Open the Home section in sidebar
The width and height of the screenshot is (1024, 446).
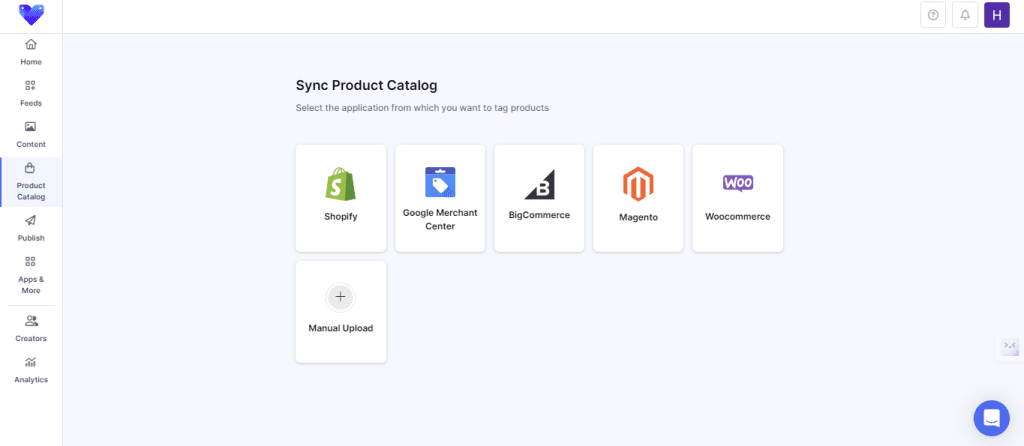31,52
